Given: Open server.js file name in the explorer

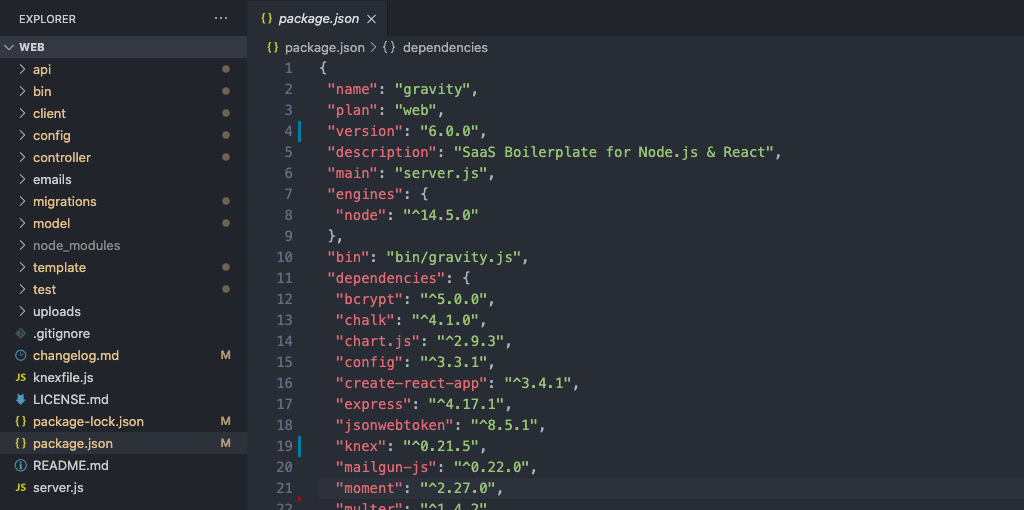Looking at the screenshot, I should tap(58, 488).
